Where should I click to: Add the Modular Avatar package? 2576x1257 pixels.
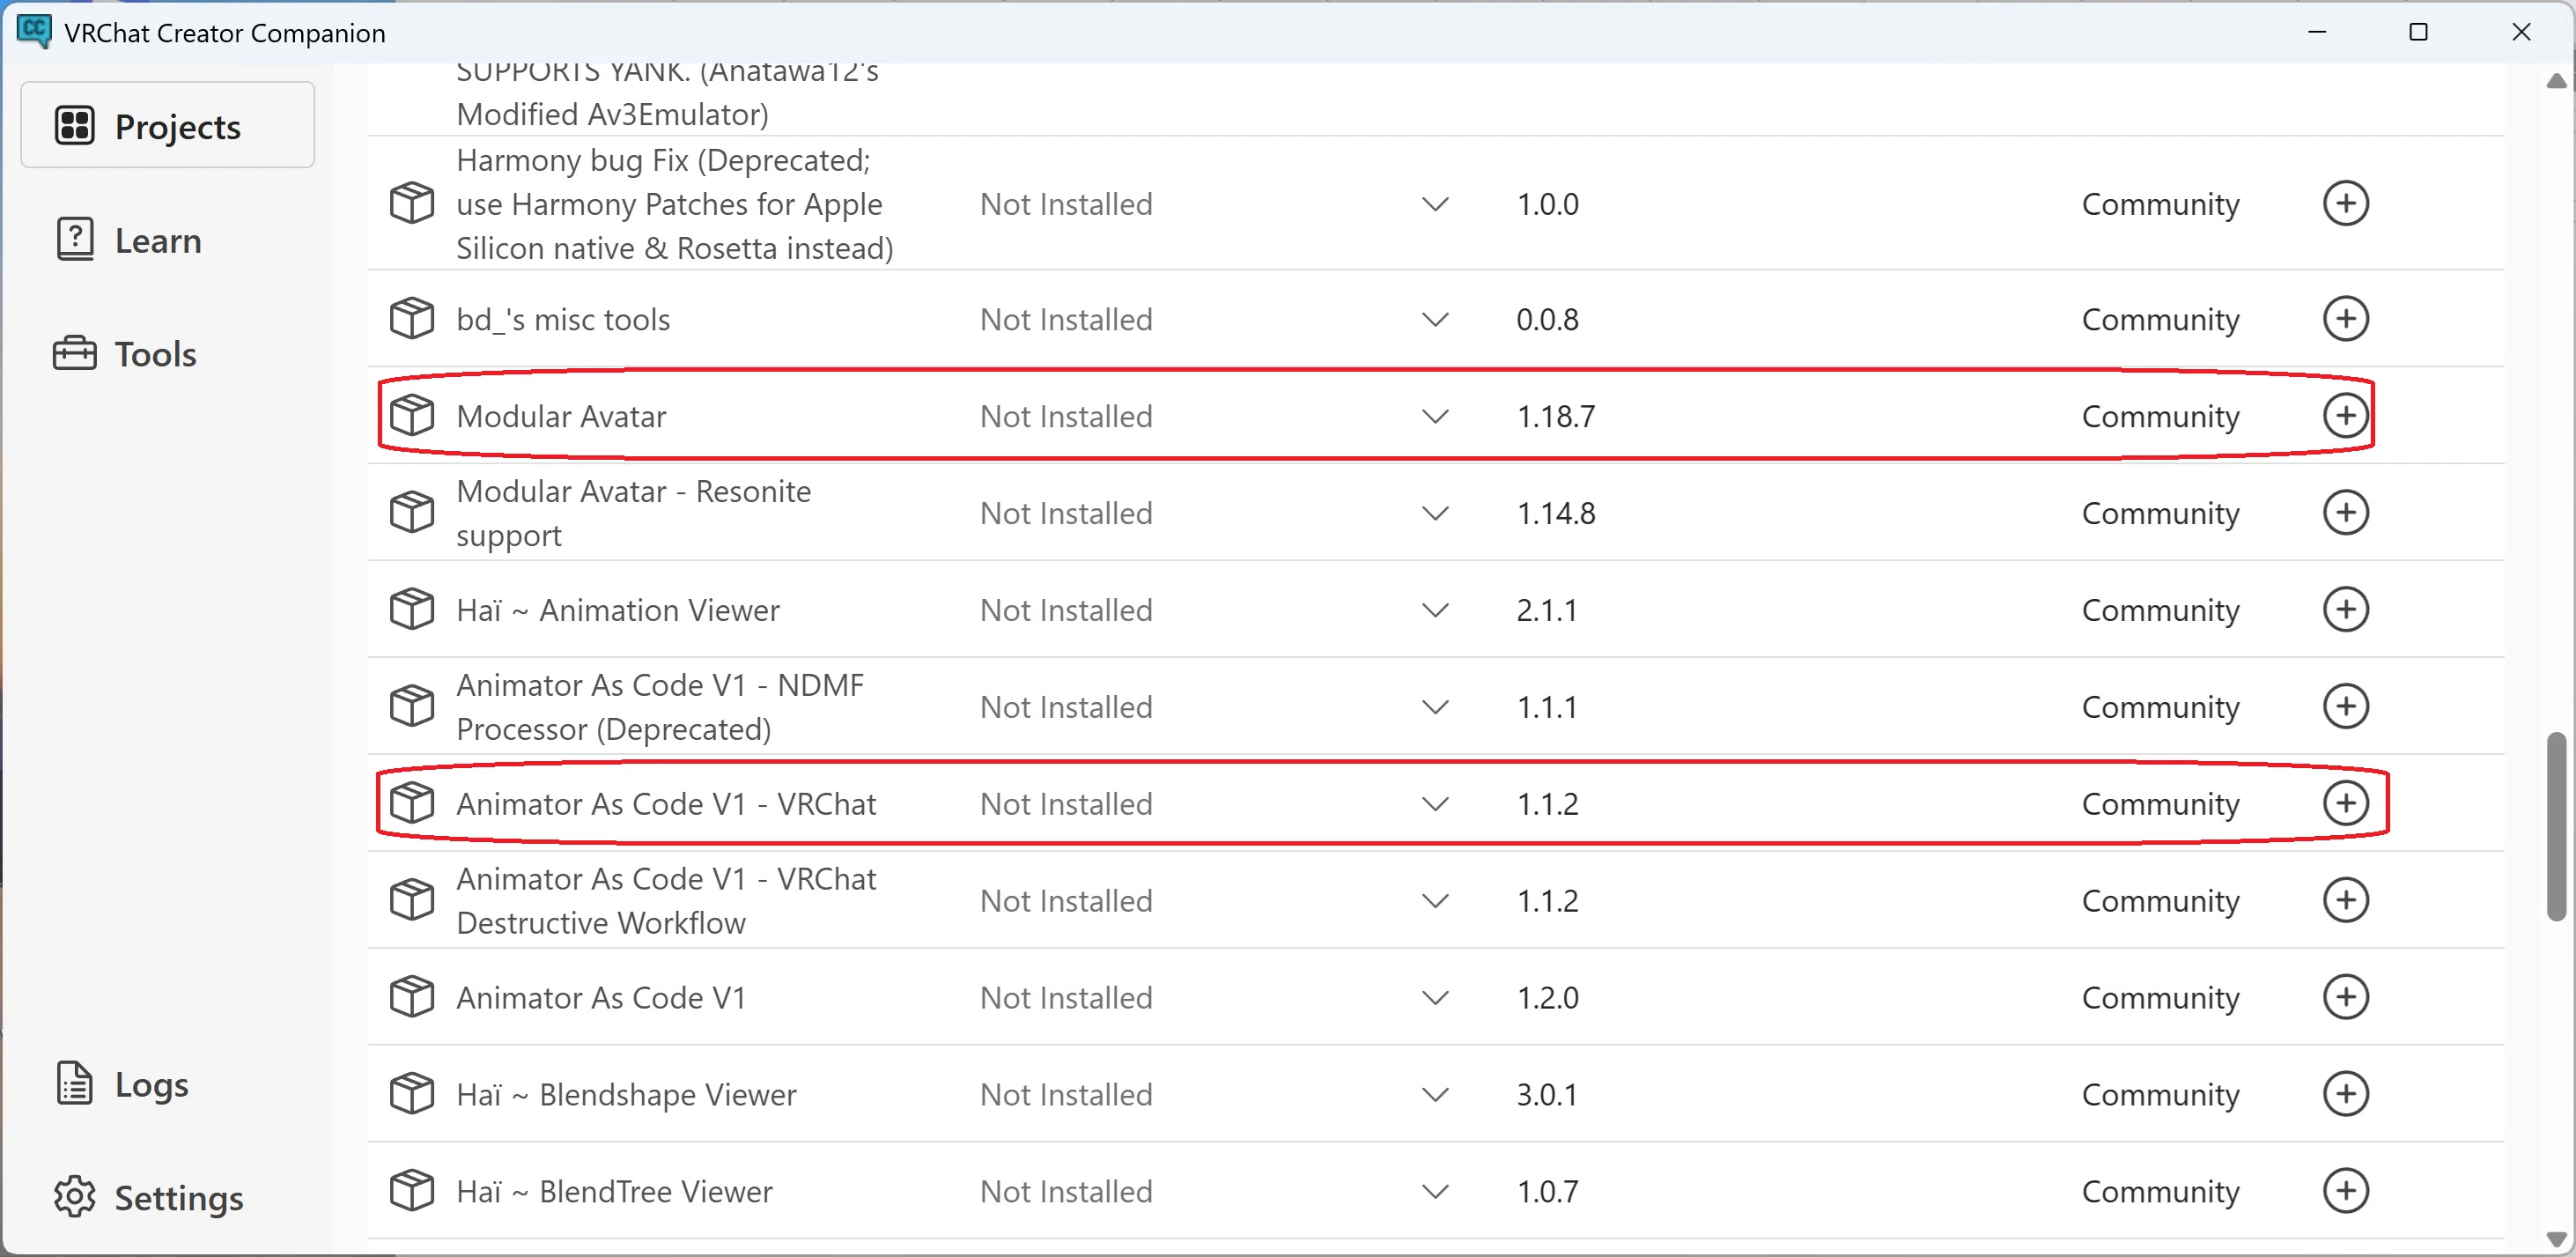(x=2345, y=415)
